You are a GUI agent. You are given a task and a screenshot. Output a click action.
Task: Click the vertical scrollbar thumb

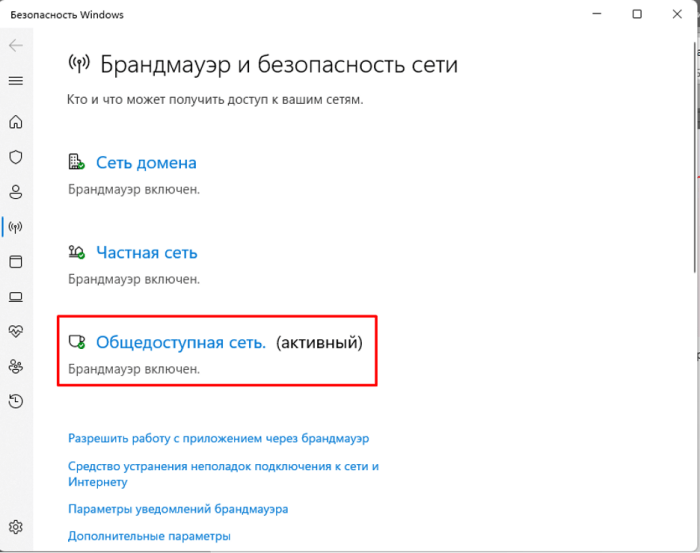point(695,156)
